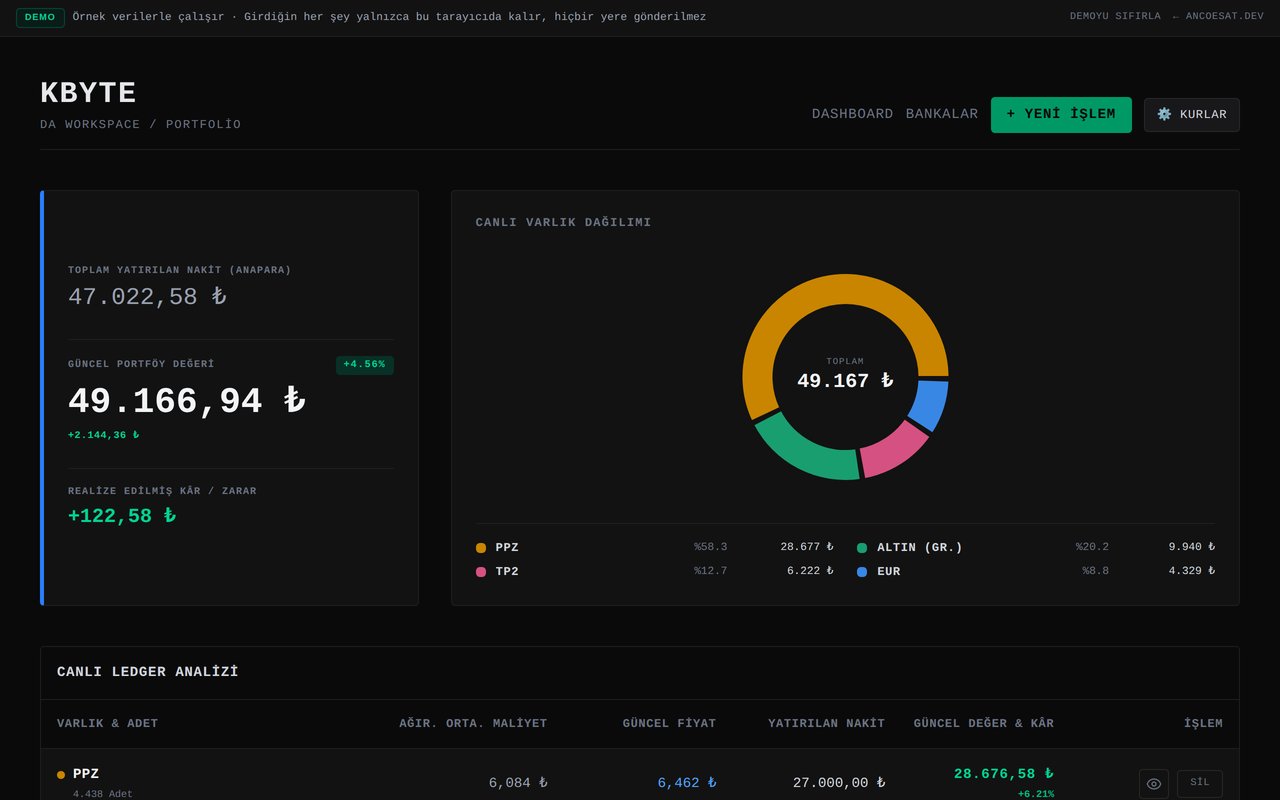Viewport: 1280px width, 800px height.
Task: Click the KBYTE logo title
Action: [x=88, y=93]
